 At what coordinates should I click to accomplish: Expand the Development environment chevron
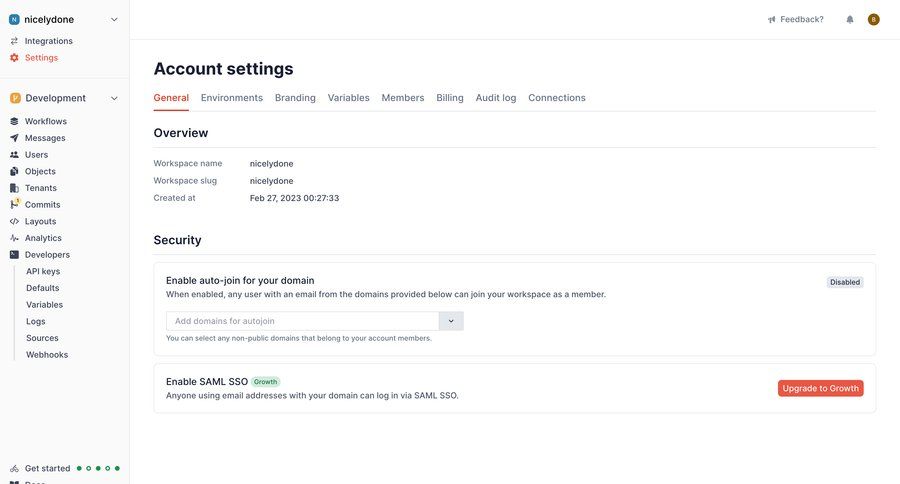114,98
